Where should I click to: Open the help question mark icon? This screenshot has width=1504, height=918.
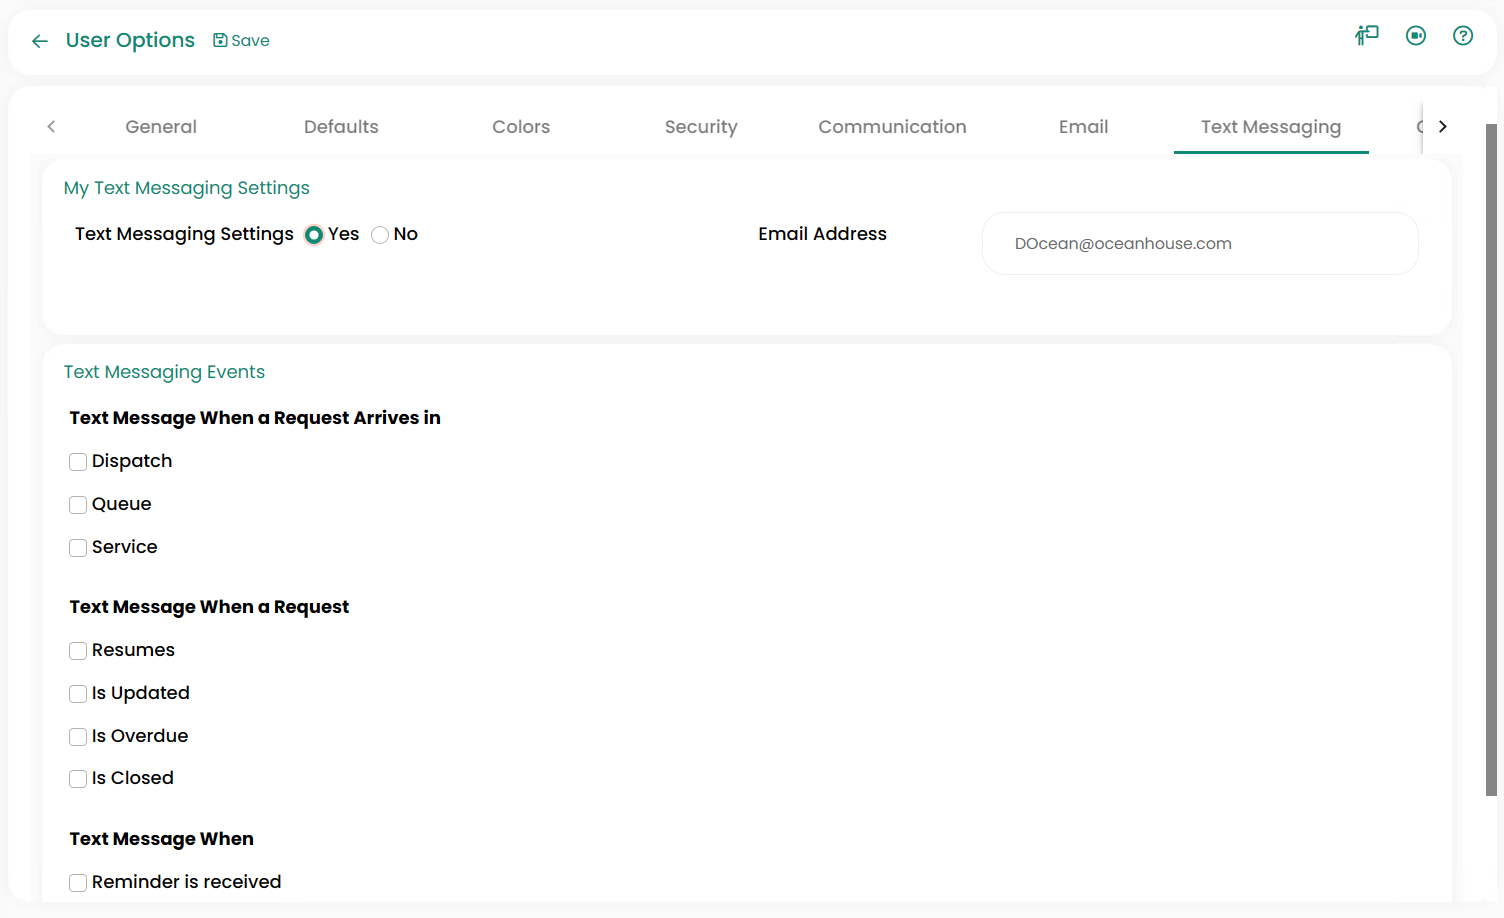1462,36
